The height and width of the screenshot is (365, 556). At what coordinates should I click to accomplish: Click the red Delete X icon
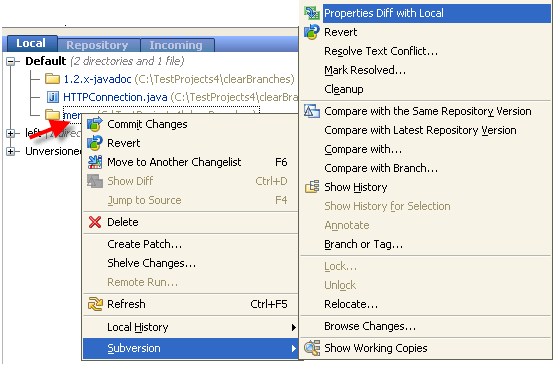(x=95, y=222)
